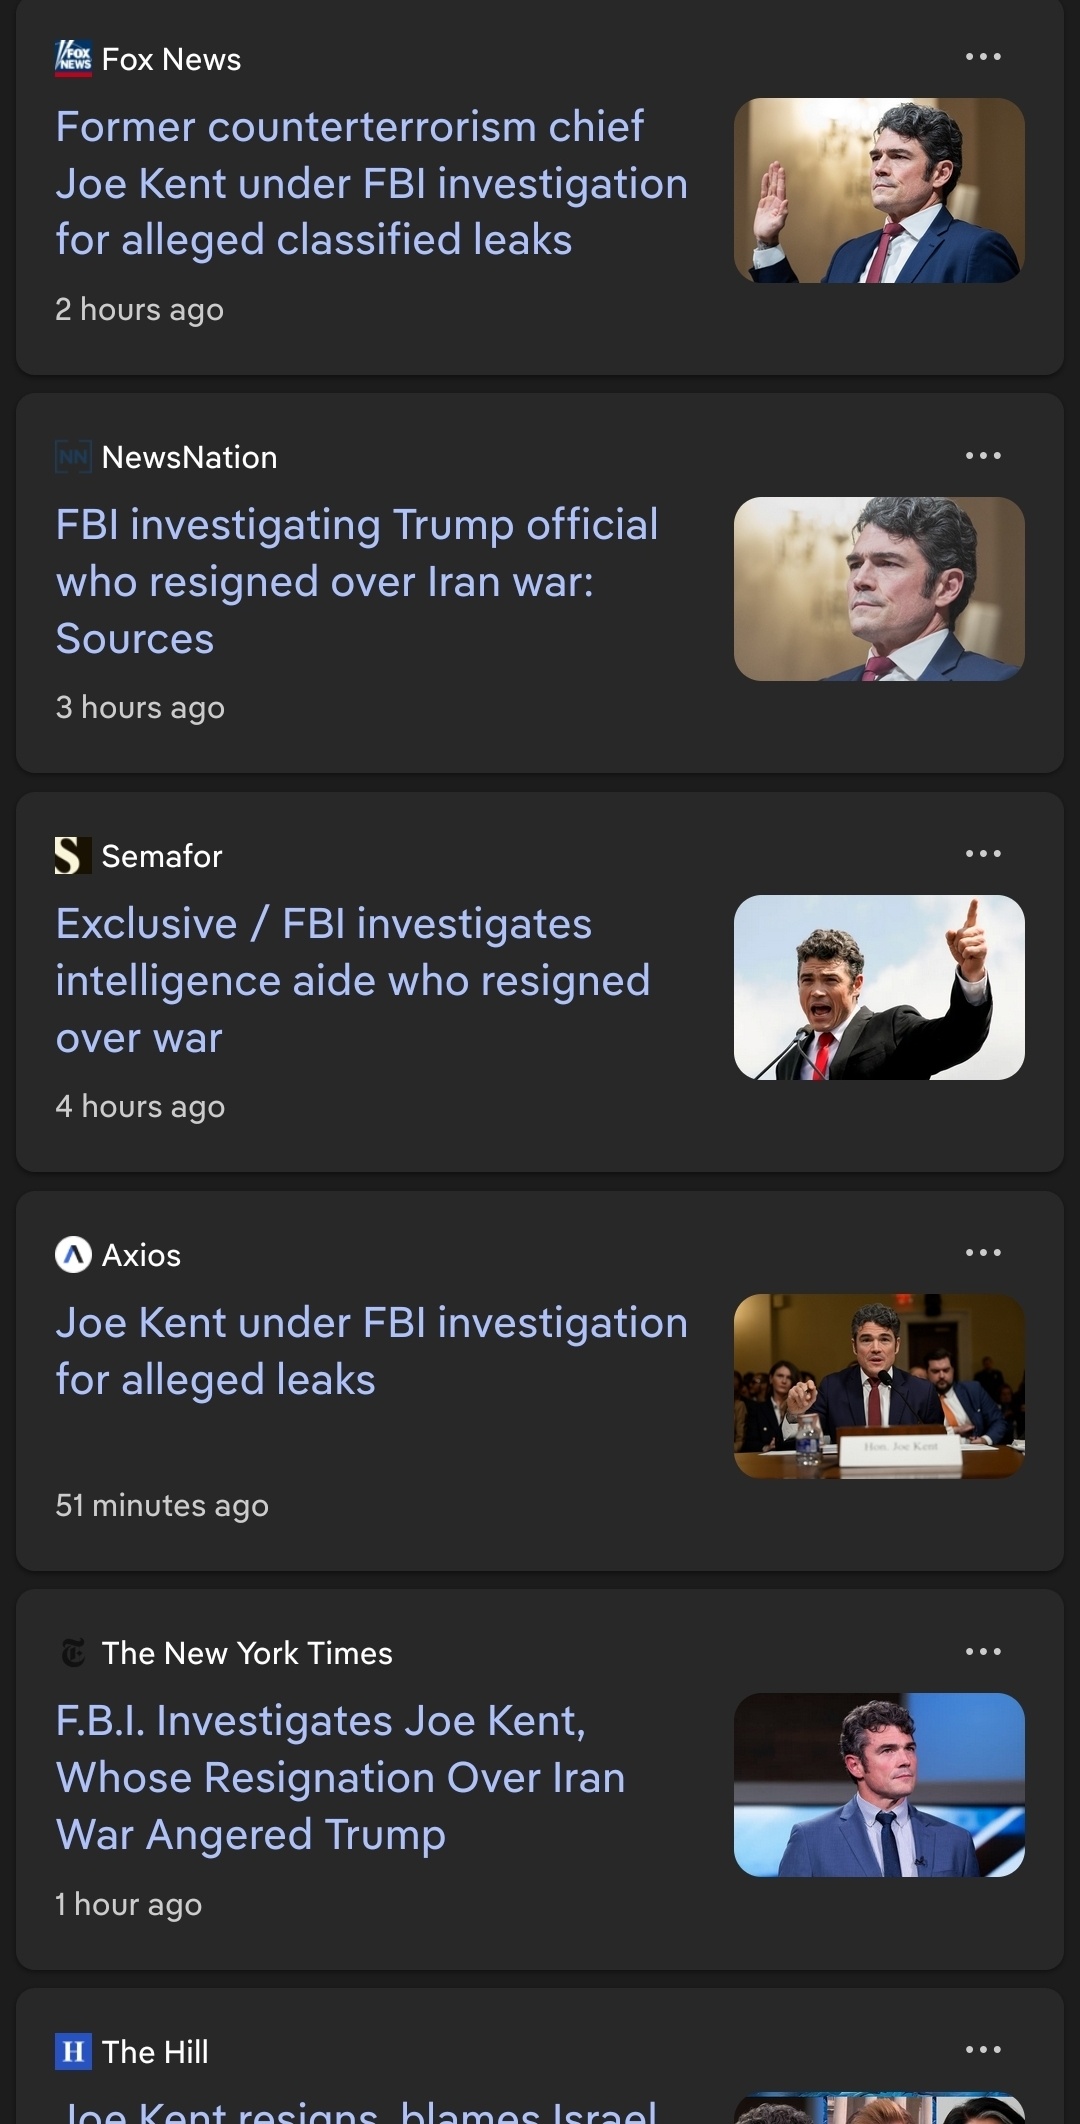Screen dimensions: 1080x2124
Task: Open Semafor Exclusive FBI investigates headline
Action: 352,980
